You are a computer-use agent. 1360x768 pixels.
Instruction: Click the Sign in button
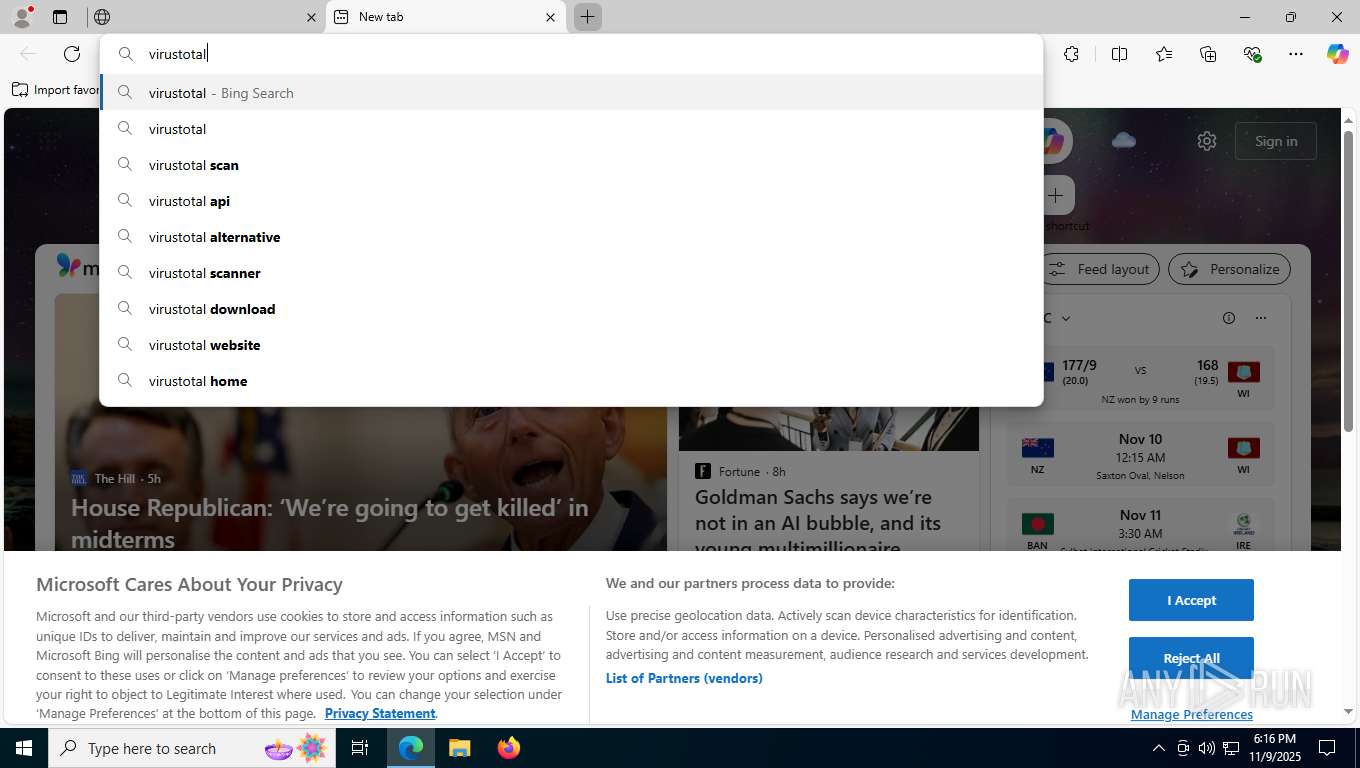(1276, 141)
